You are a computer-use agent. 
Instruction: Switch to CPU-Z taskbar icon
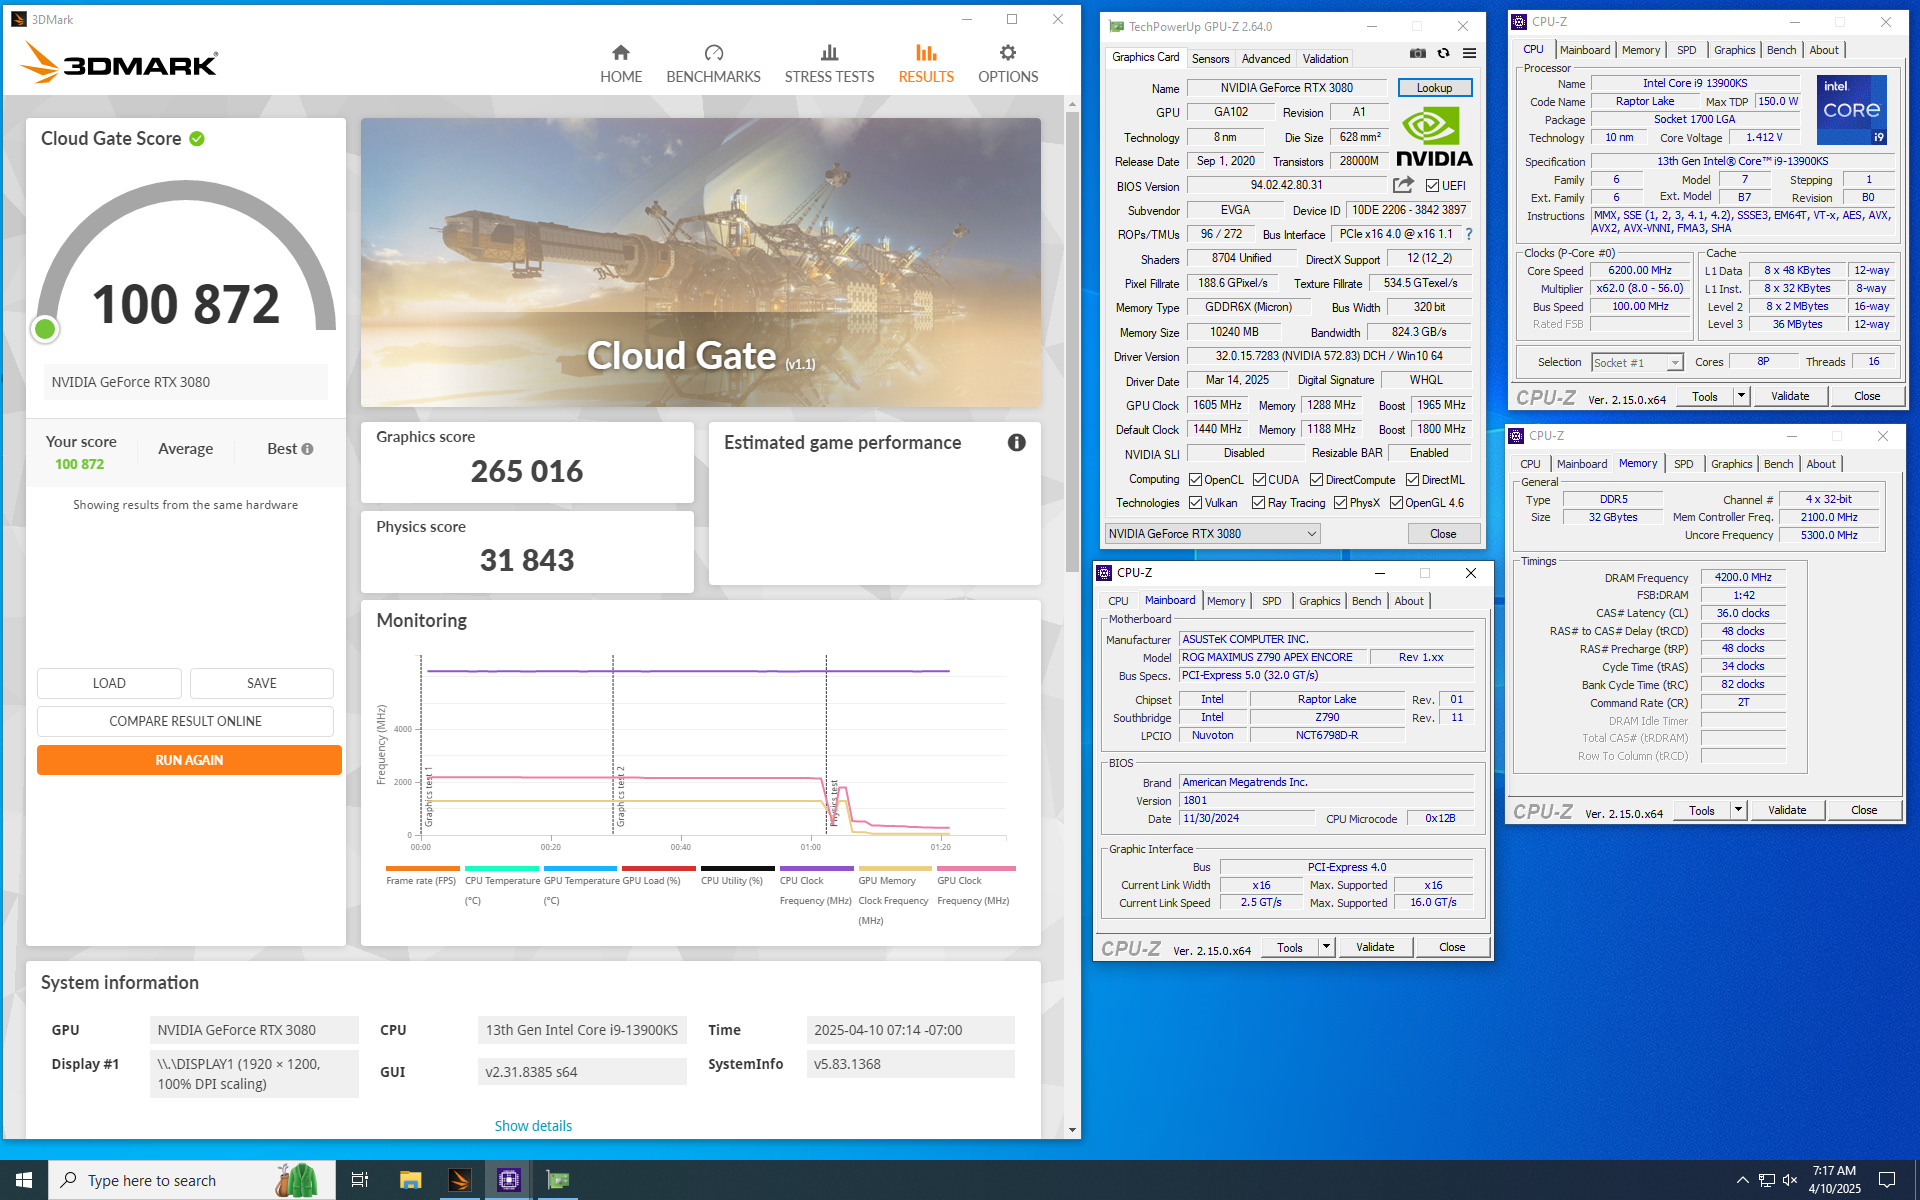[x=509, y=1180]
